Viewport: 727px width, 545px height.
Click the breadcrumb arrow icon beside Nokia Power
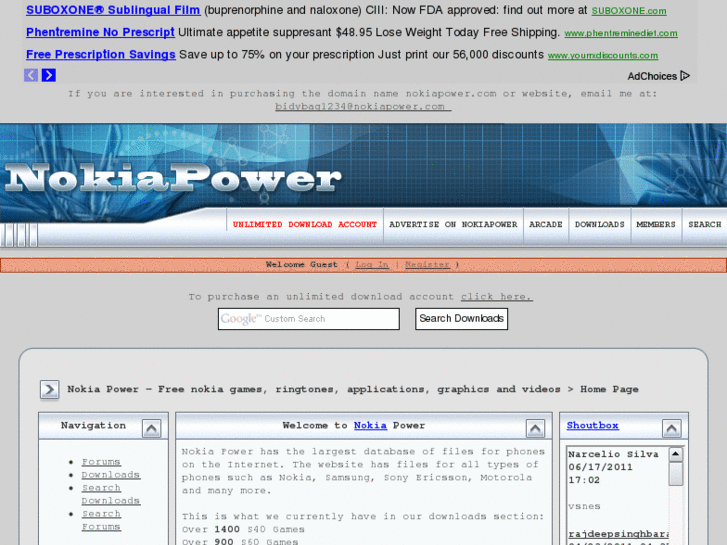49,390
